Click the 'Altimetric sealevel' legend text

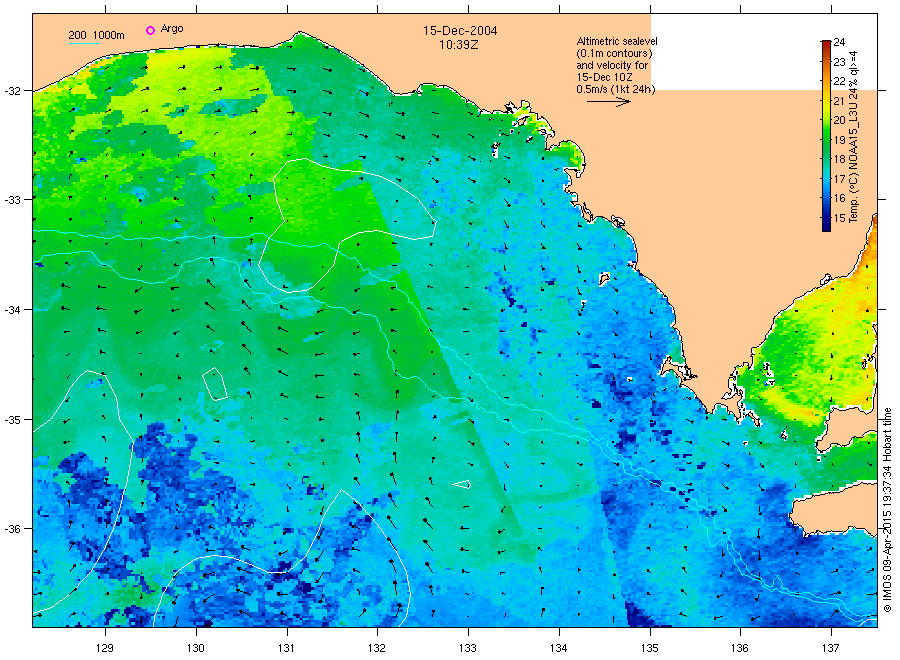(x=617, y=41)
